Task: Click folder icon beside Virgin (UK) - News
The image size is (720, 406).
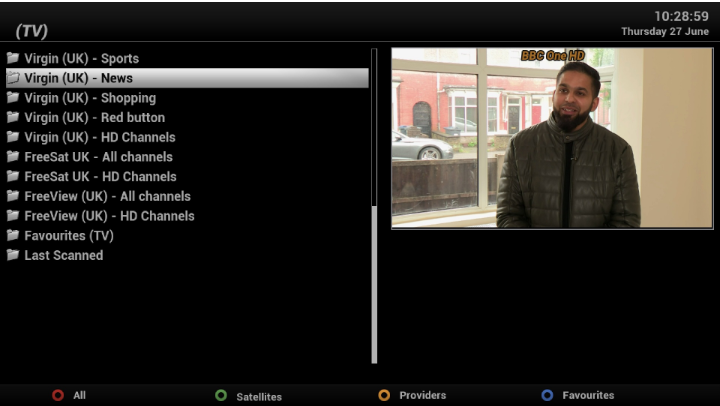Action: point(13,78)
